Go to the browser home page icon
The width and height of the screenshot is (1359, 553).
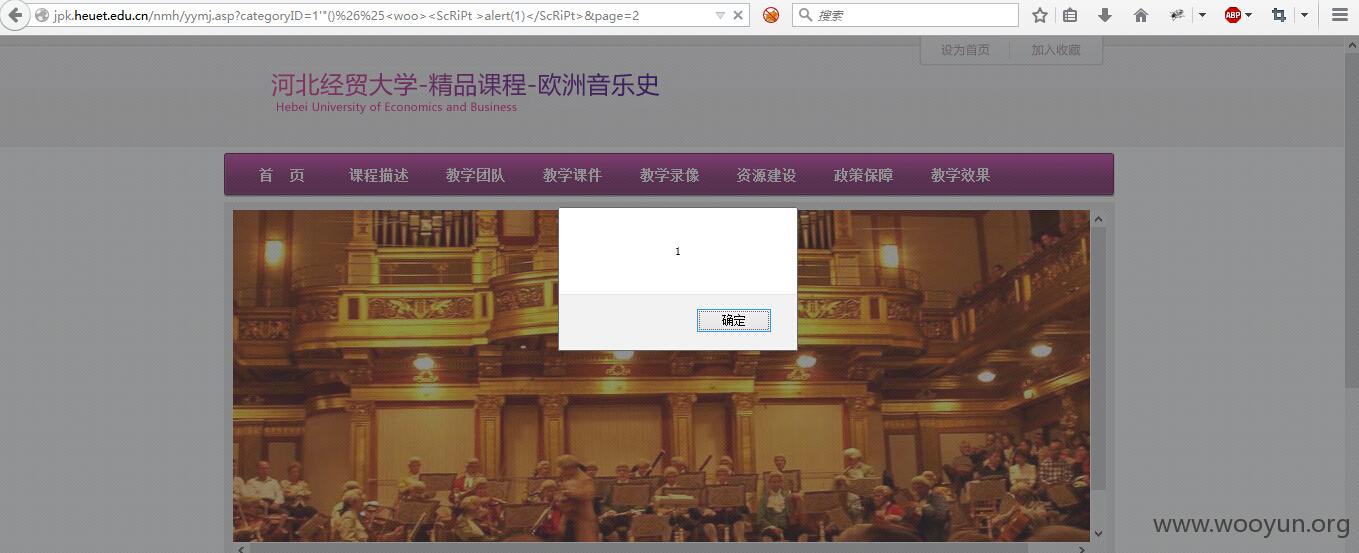[x=1141, y=15]
